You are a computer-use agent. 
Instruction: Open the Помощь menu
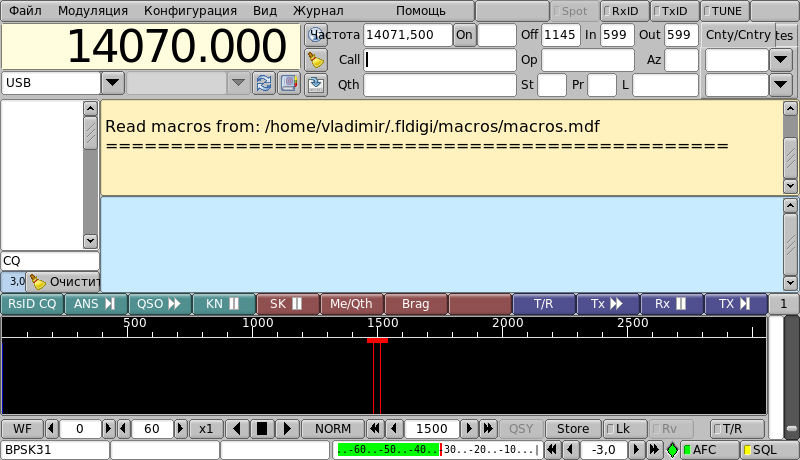421,11
